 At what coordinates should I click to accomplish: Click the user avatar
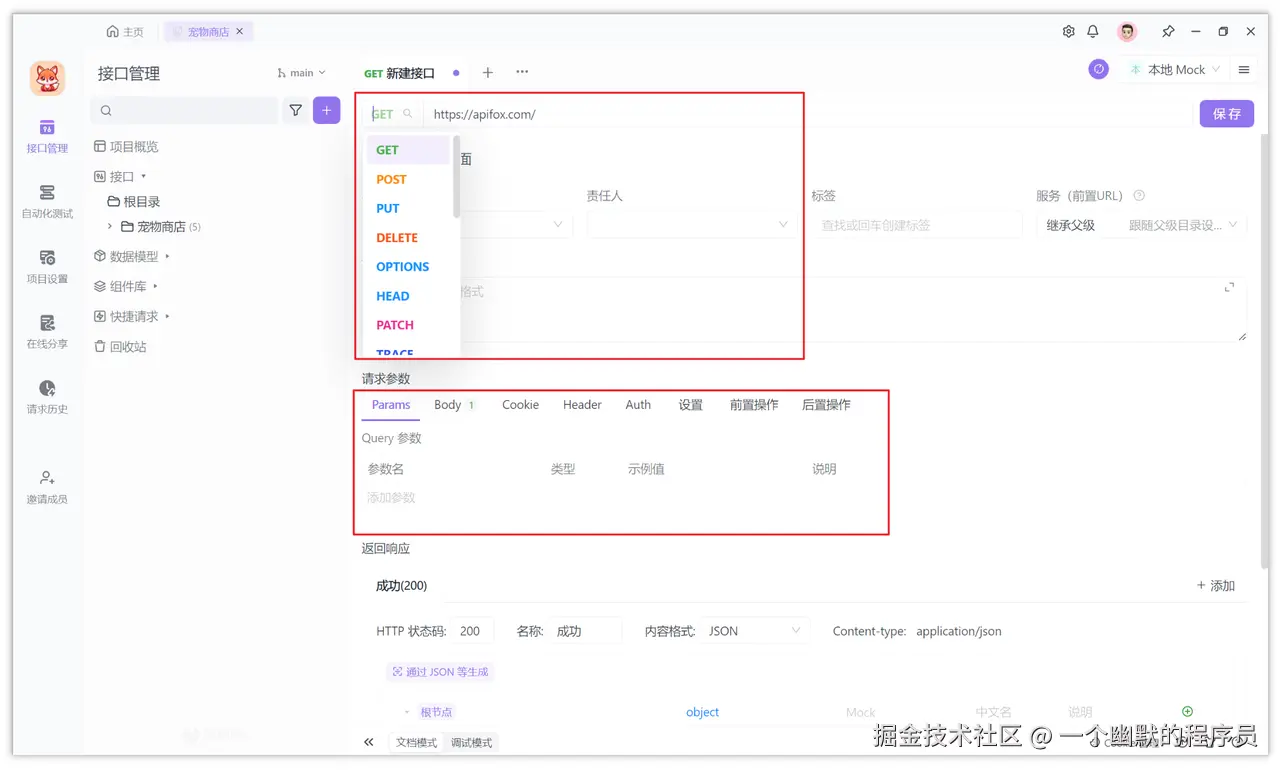point(1127,32)
